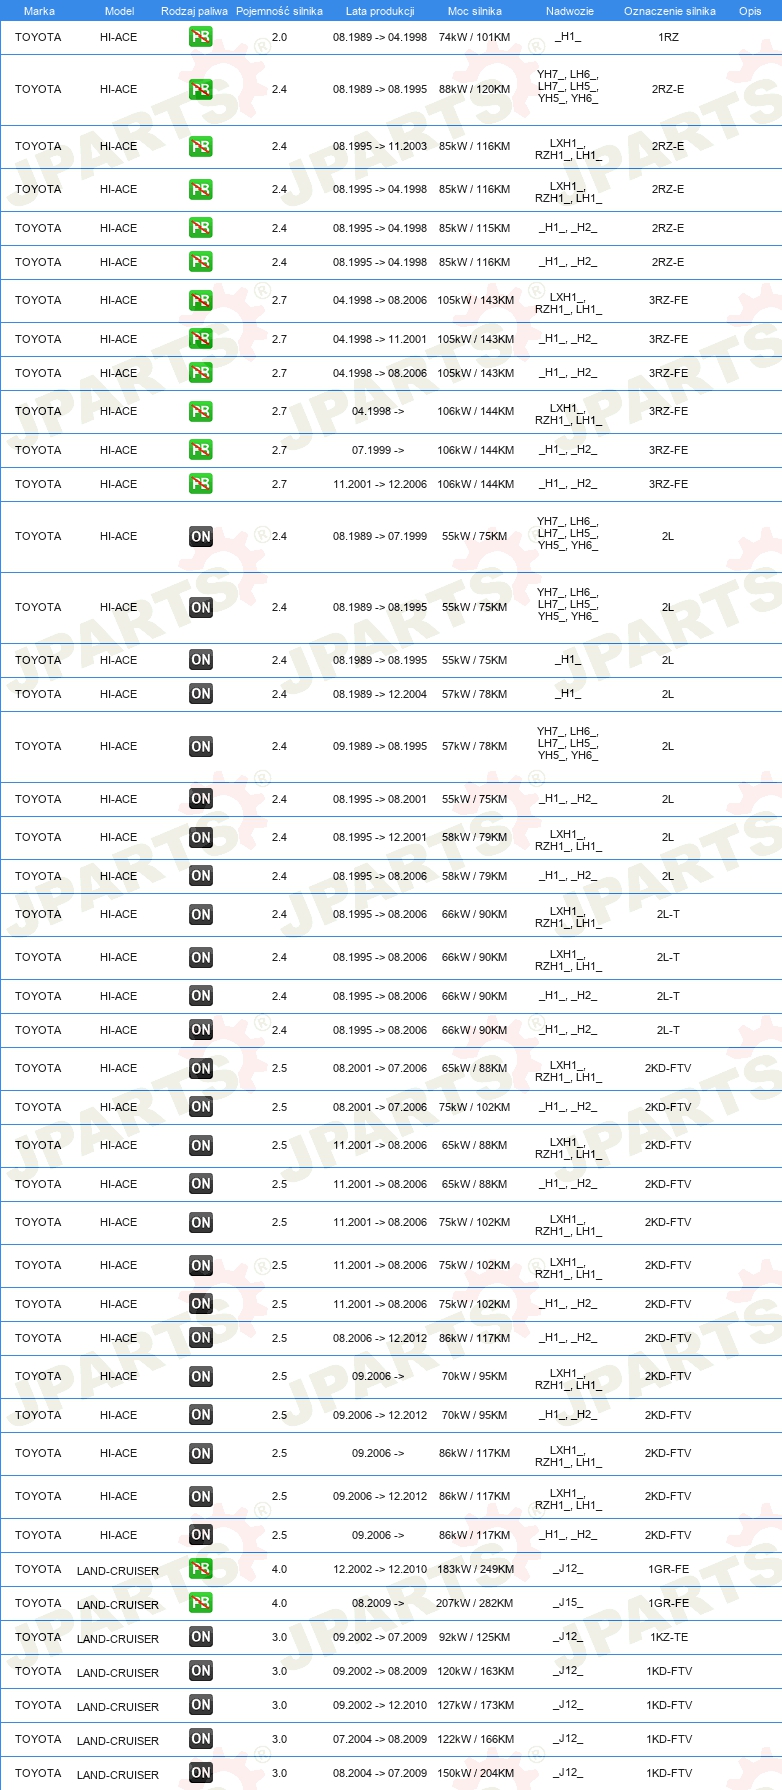Screen dimensions: 782x1790
Task: Click the petrol icon in the 04.1998 -> open-ended row
Action: coord(201,411)
